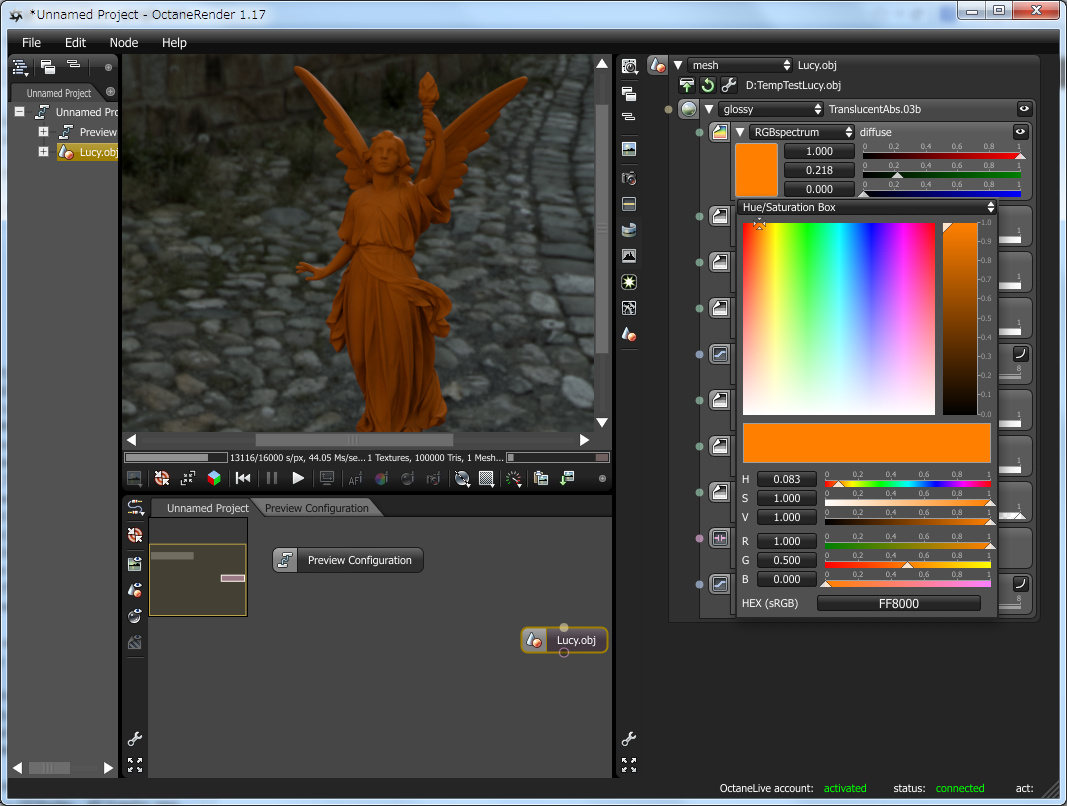
Task: Select the imager icon in inspector sidebar
Action: click(629, 256)
